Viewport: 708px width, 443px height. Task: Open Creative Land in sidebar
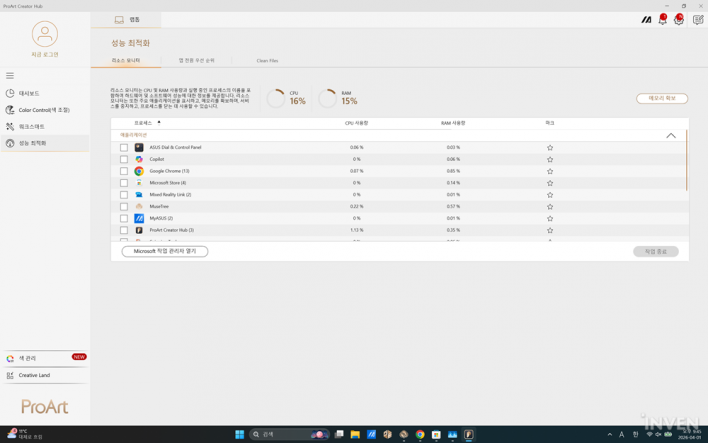pos(34,376)
